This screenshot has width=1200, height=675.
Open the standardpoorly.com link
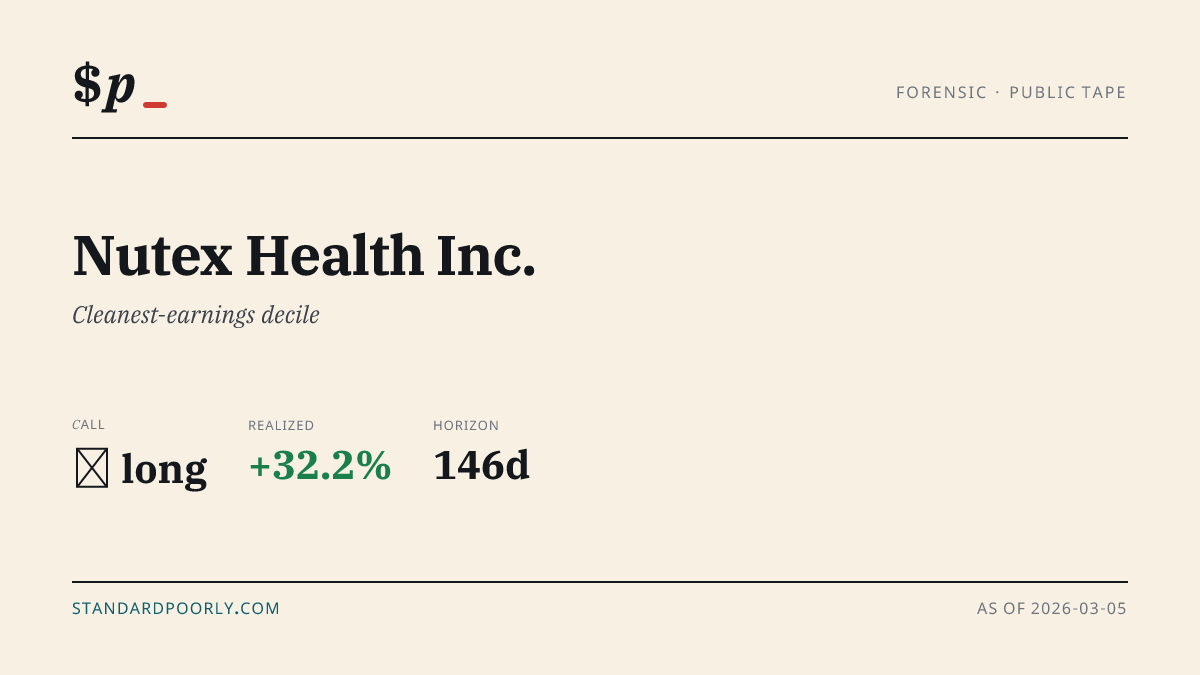176,608
